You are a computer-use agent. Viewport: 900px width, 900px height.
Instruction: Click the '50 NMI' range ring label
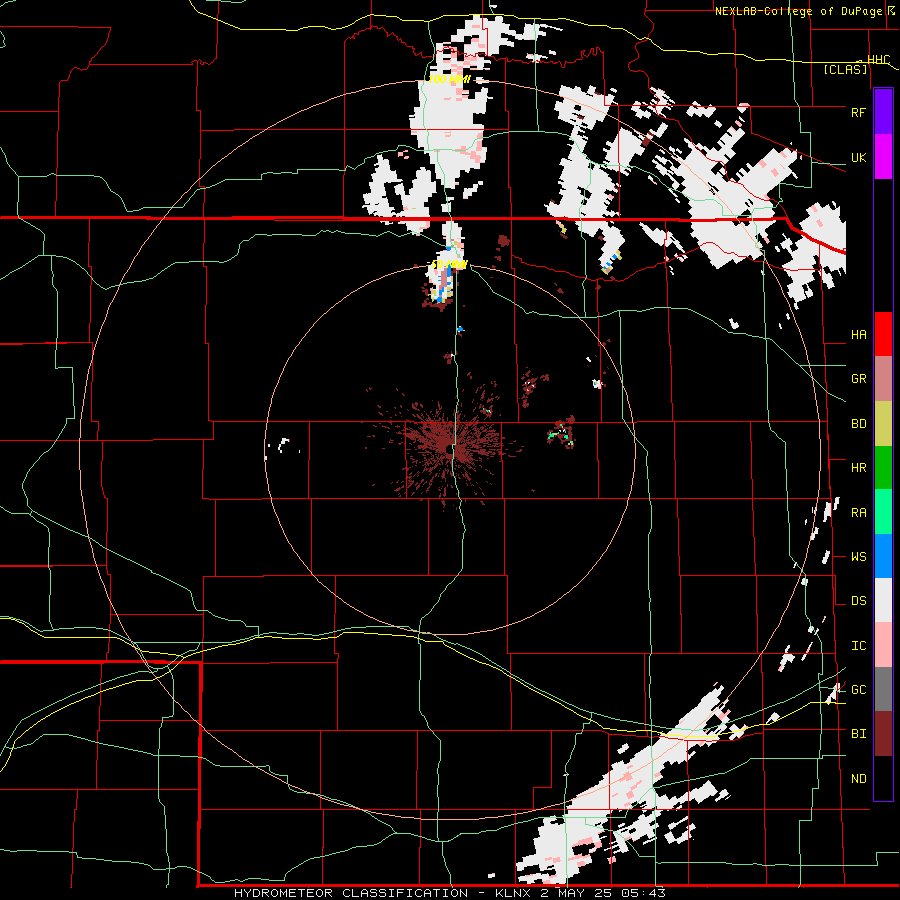pos(449,265)
